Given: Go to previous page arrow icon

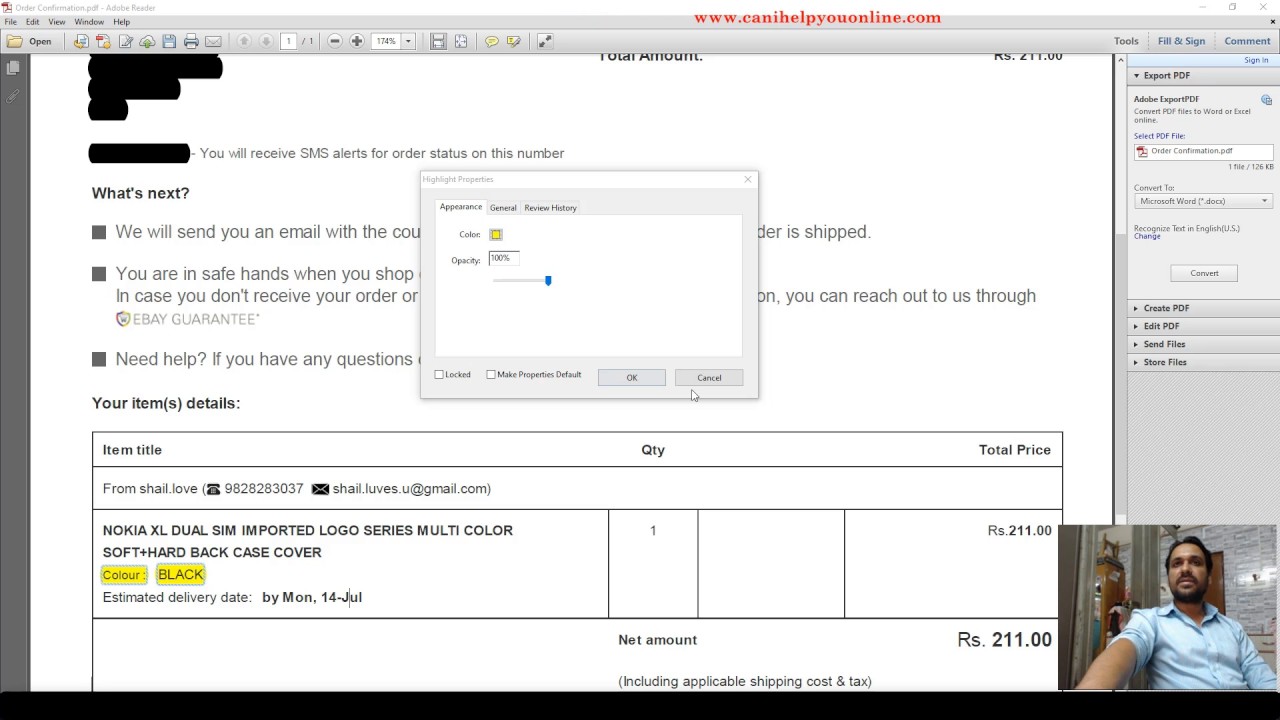Looking at the screenshot, I should click(244, 41).
